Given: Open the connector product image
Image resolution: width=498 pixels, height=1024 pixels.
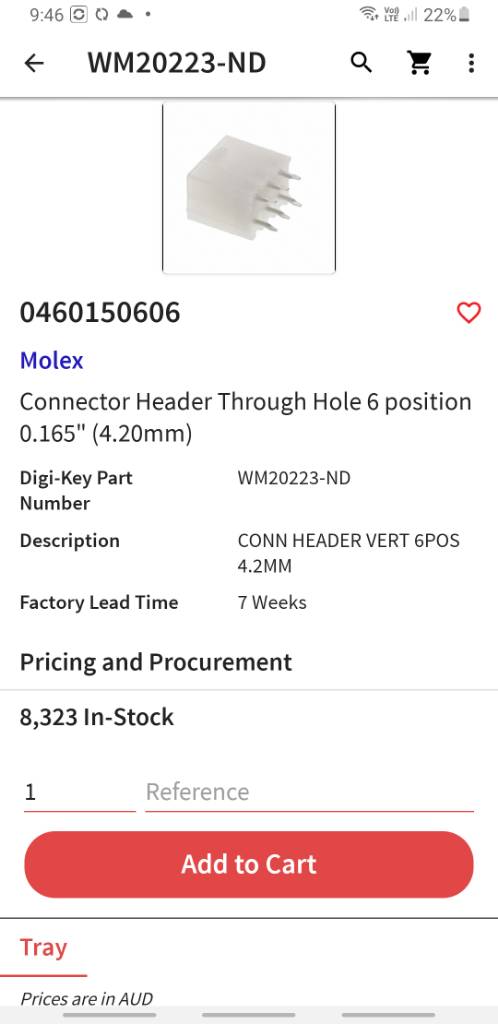Looking at the screenshot, I should pyautogui.click(x=249, y=187).
